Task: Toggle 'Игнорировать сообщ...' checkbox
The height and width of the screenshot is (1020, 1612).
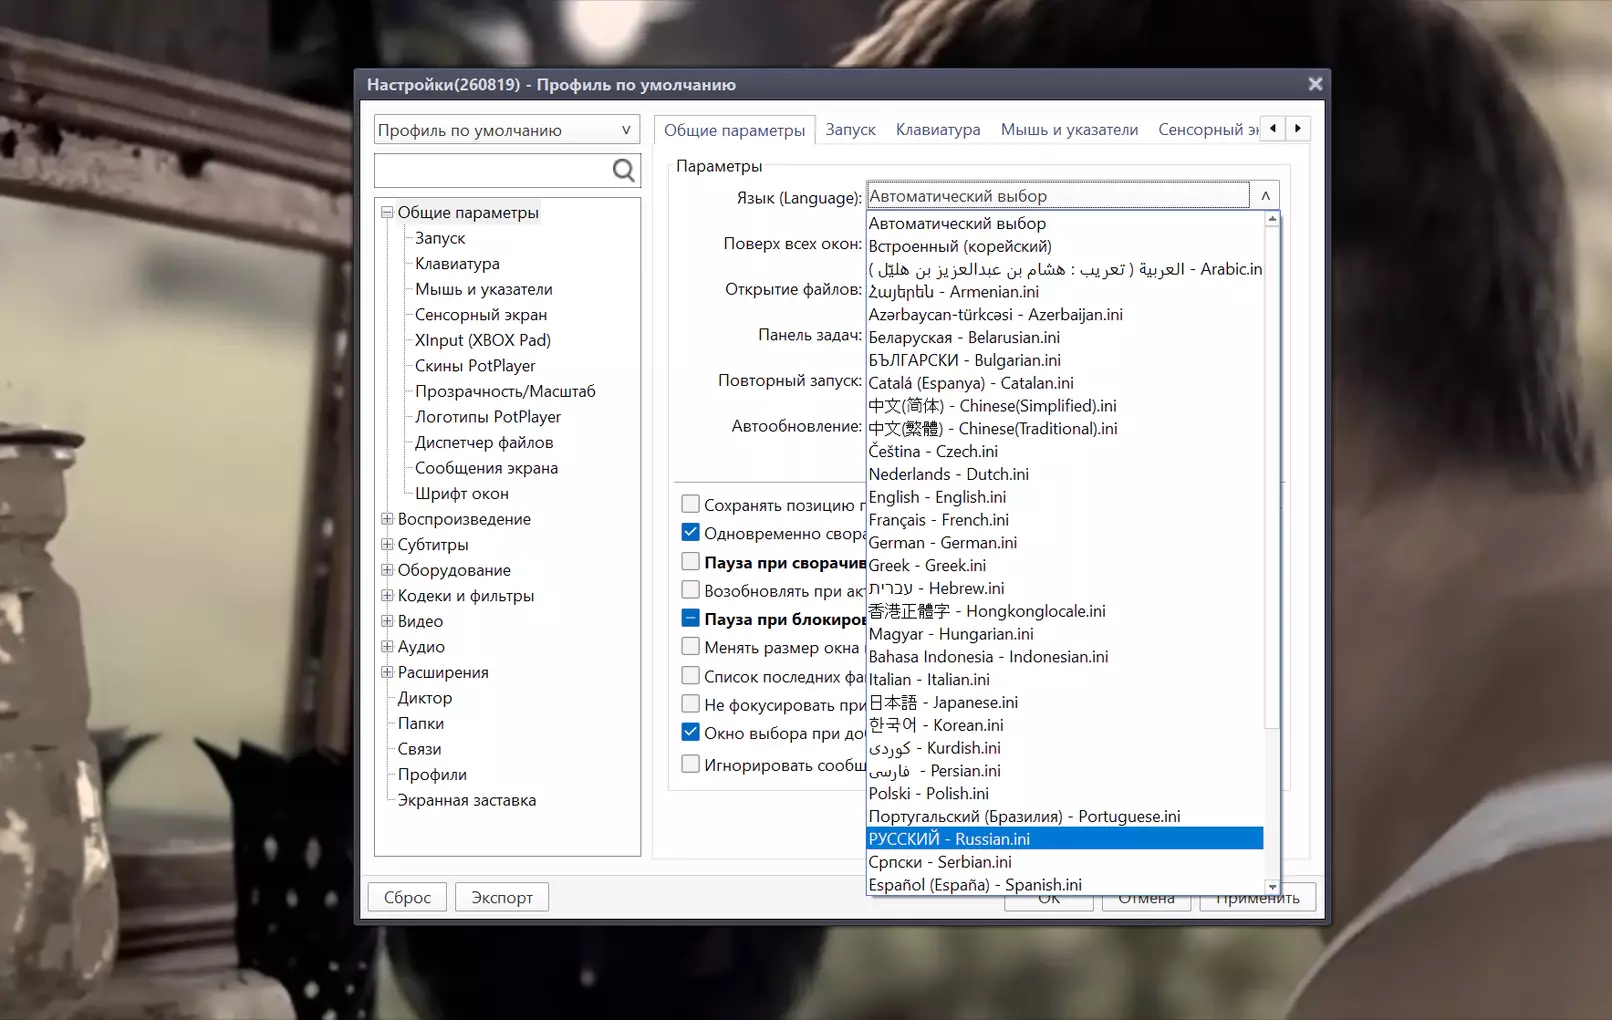Action: pyautogui.click(x=690, y=764)
